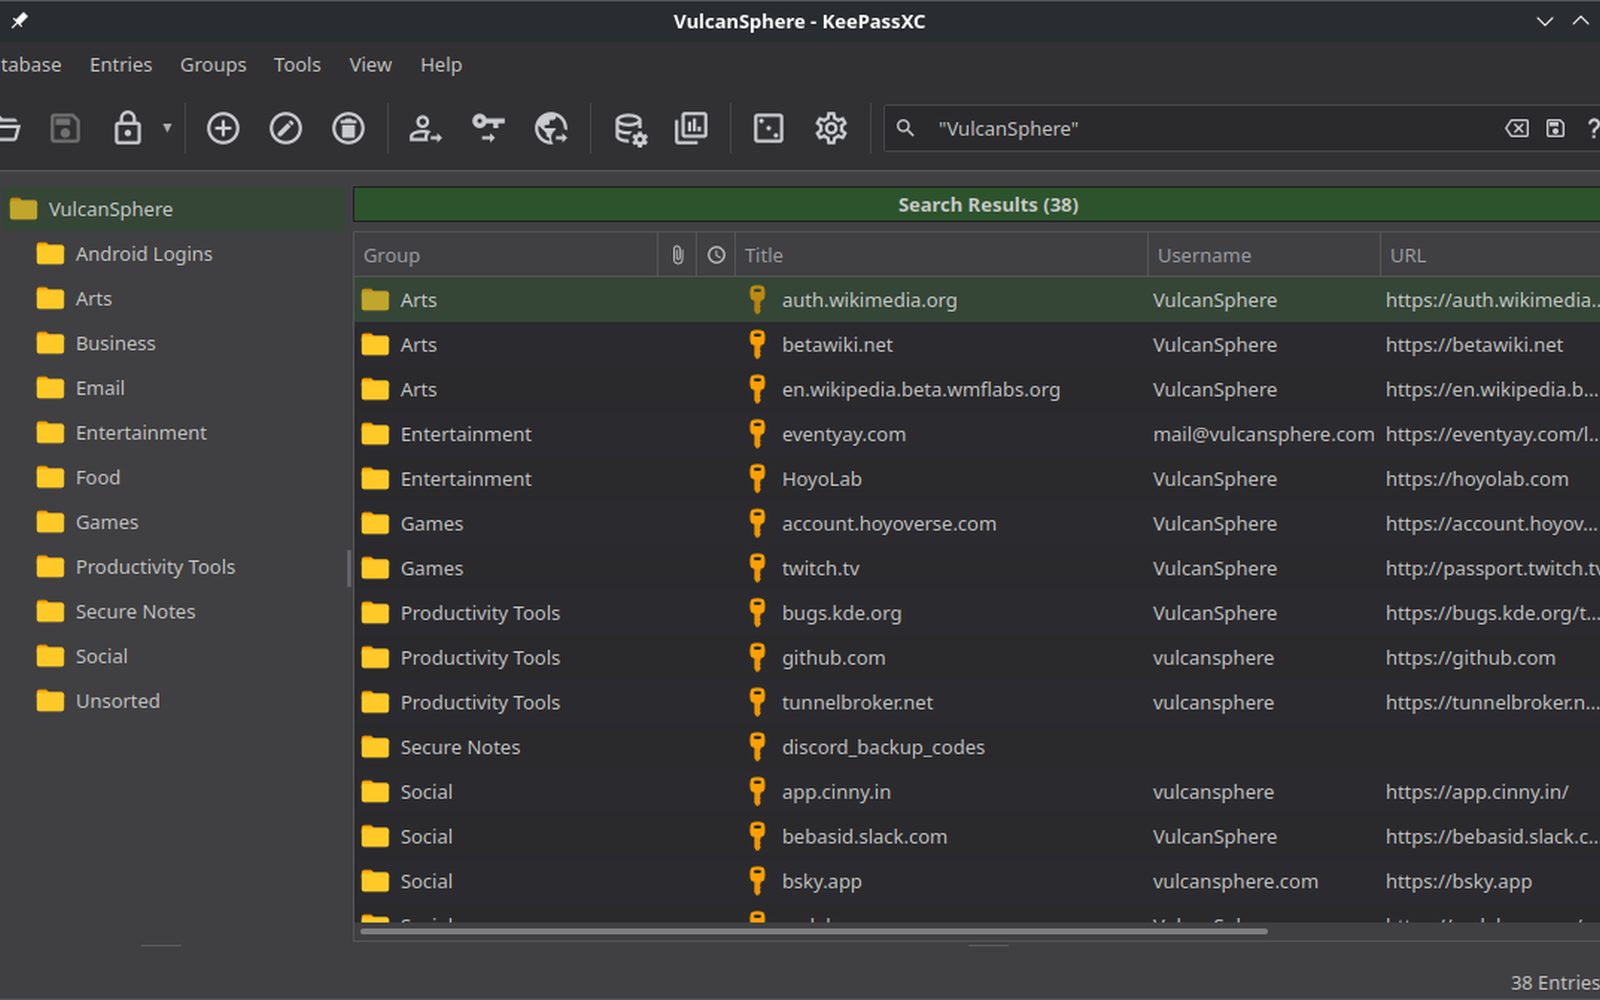The width and height of the screenshot is (1600, 1000).
Task: Toggle the pin icon in title bar
Action: [19, 20]
